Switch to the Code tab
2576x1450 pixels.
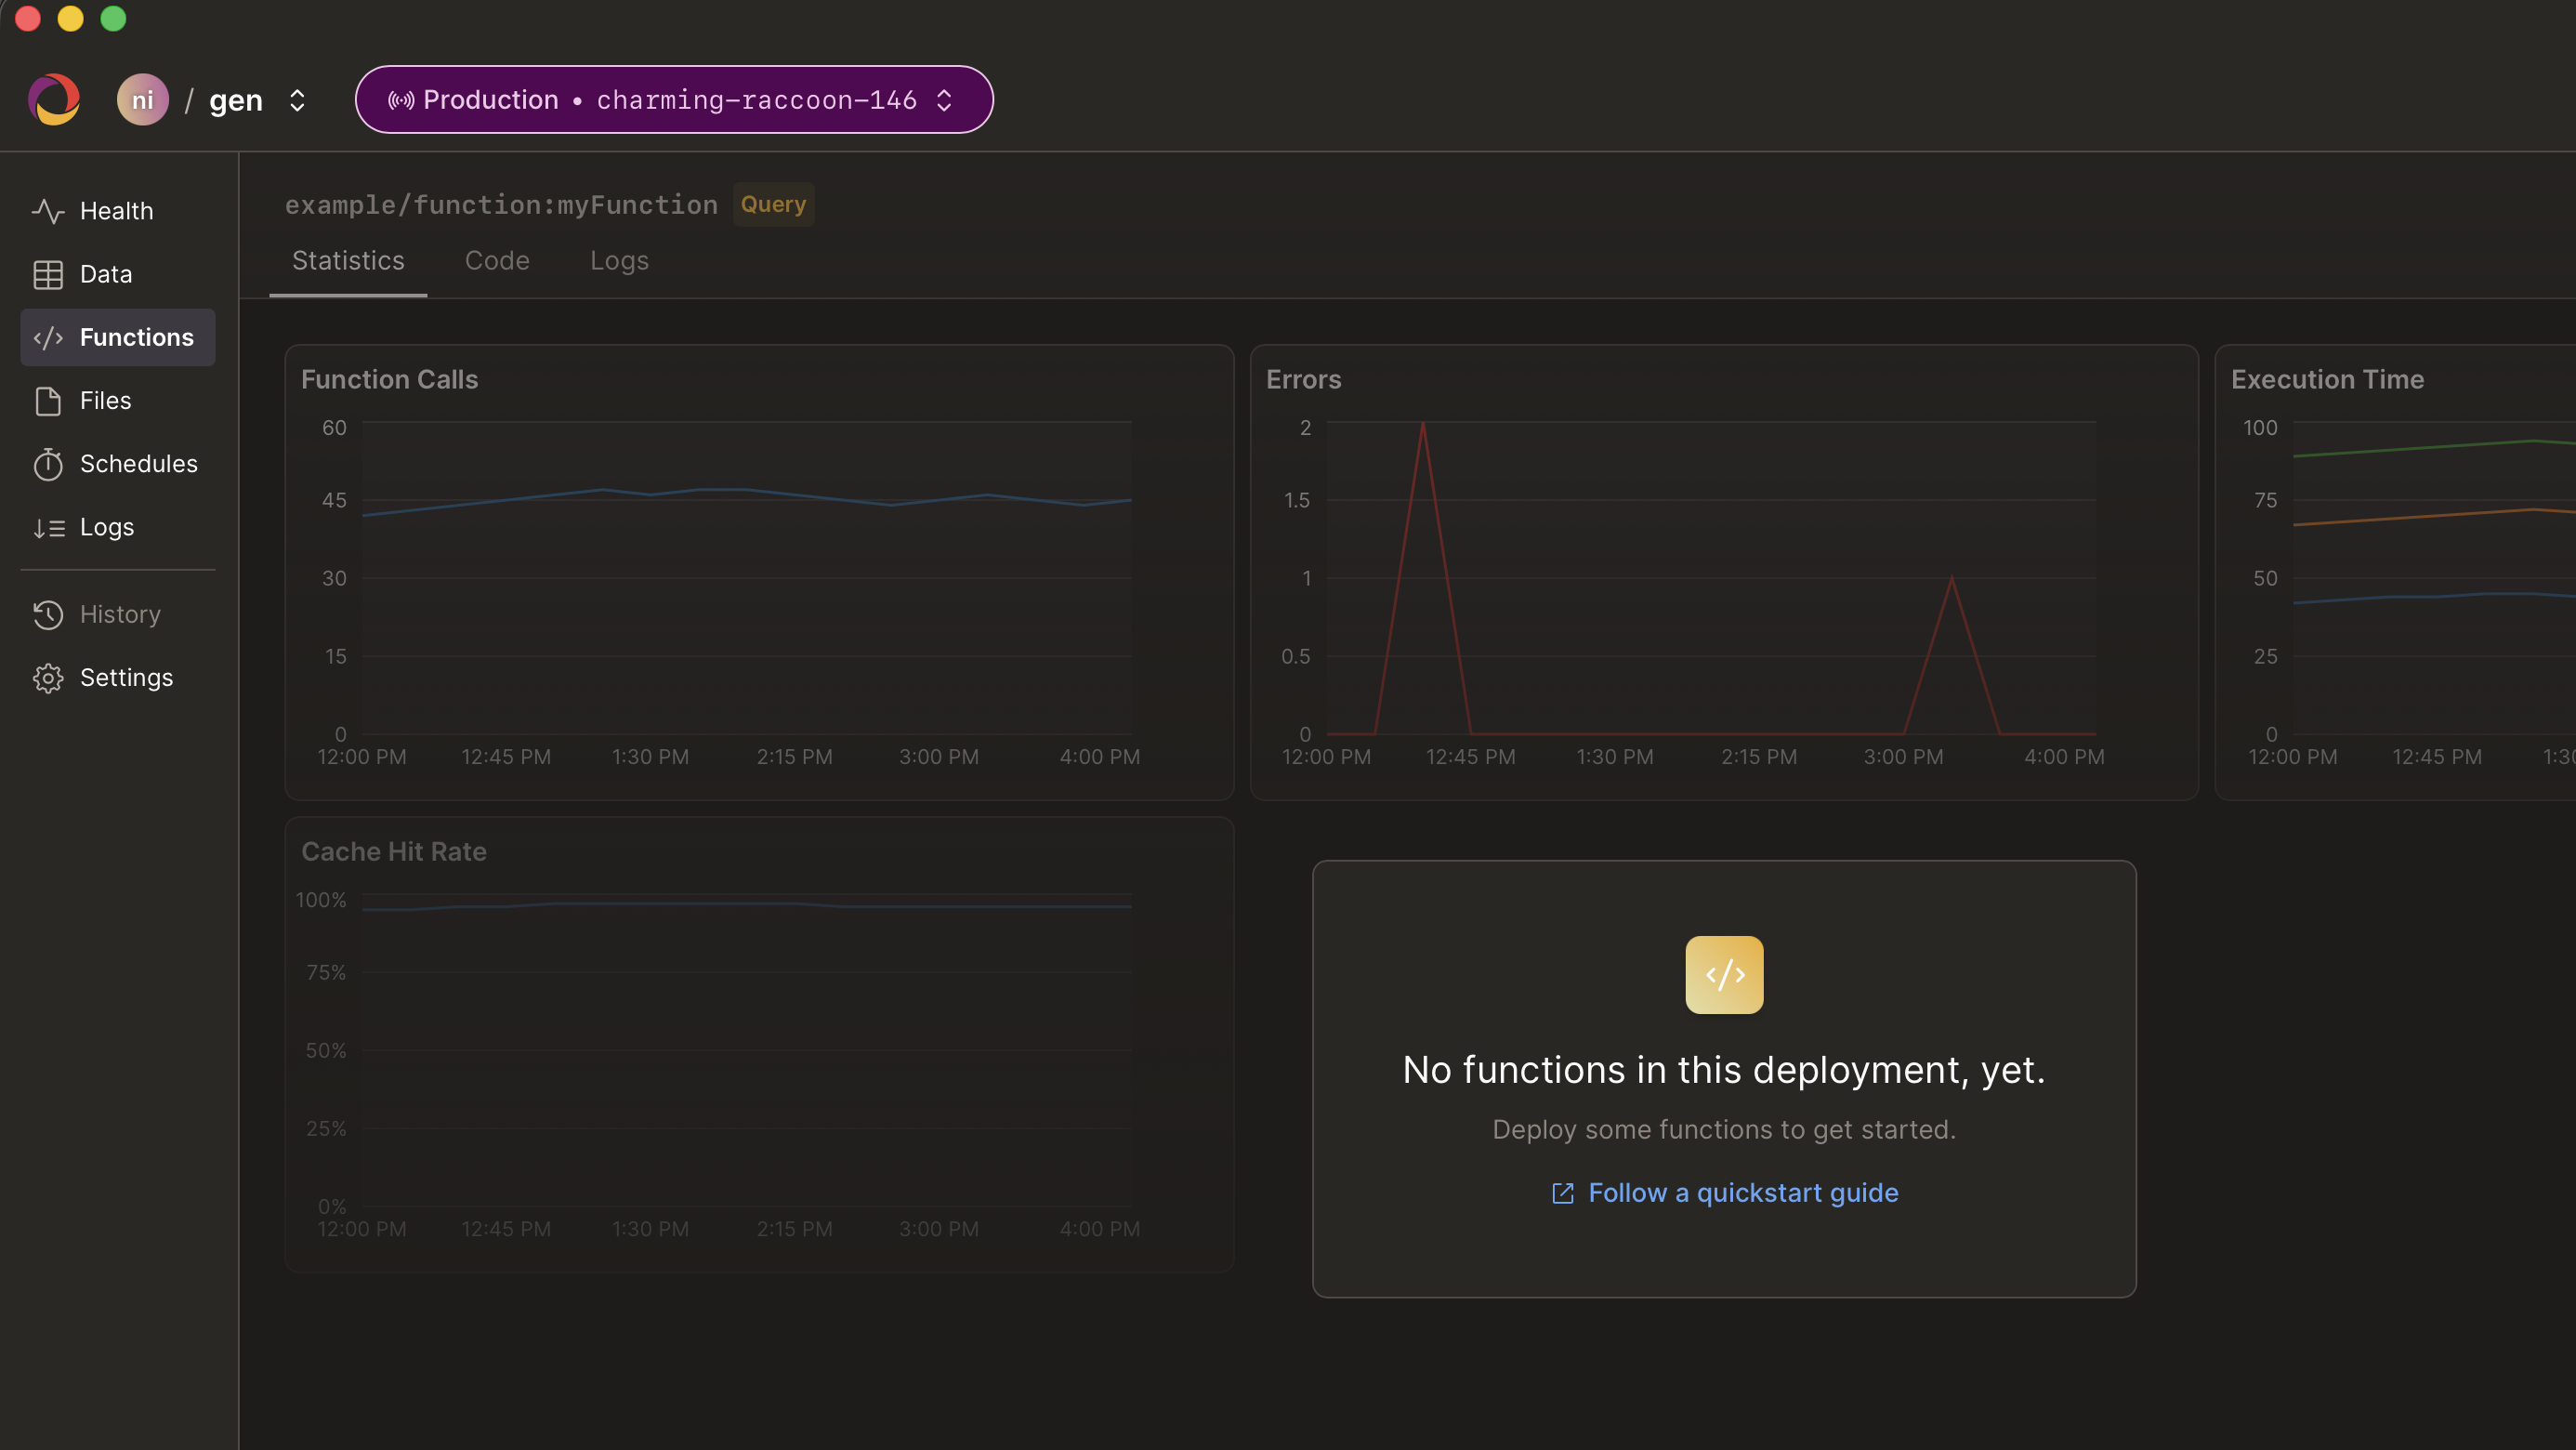[x=497, y=261]
